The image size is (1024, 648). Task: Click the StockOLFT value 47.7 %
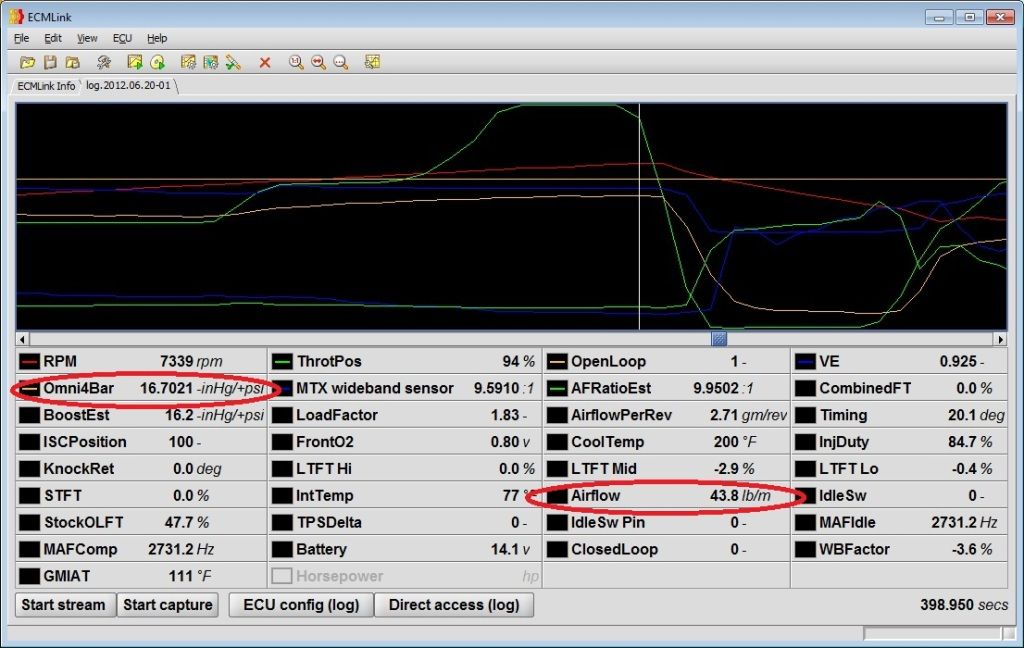pyautogui.click(x=187, y=523)
